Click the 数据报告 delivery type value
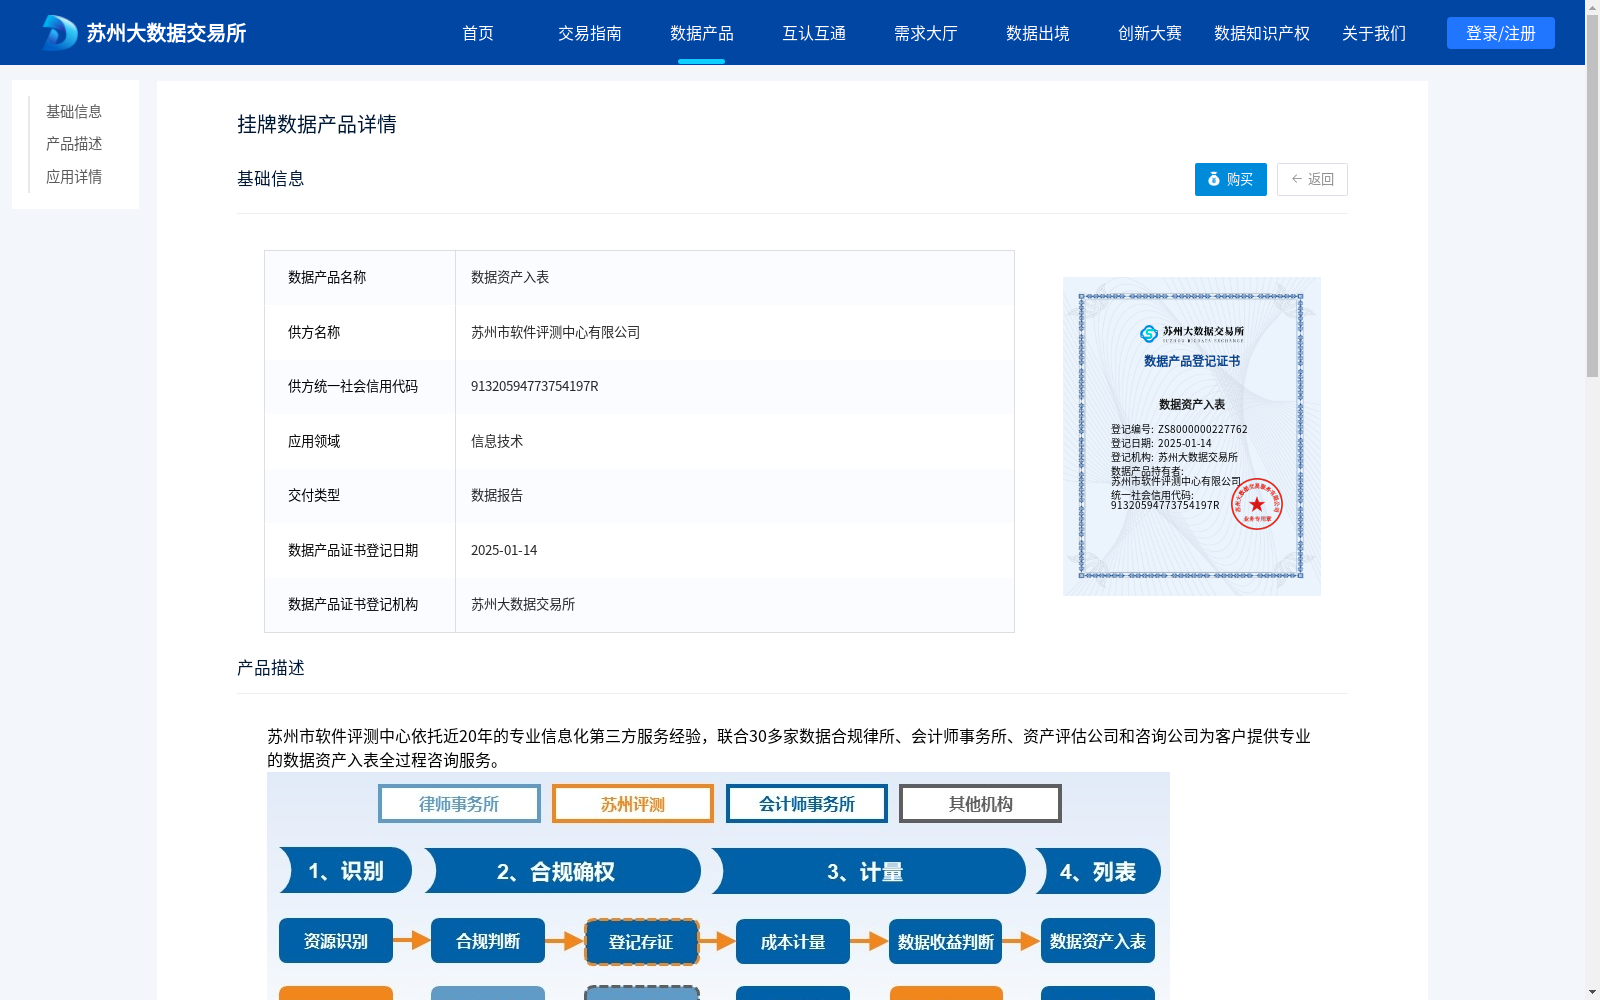Image resolution: width=1600 pixels, height=1000 pixels. (x=497, y=495)
